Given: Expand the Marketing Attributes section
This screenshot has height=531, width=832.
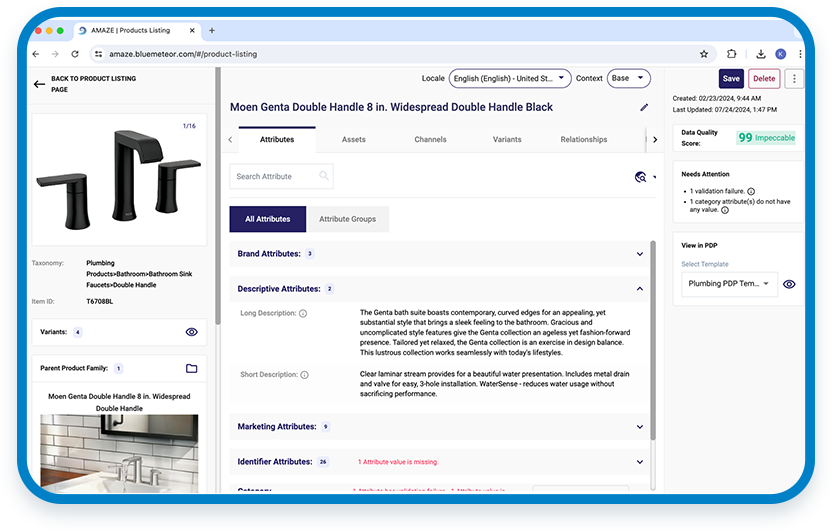Looking at the screenshot, I should (x=640, y=427).
